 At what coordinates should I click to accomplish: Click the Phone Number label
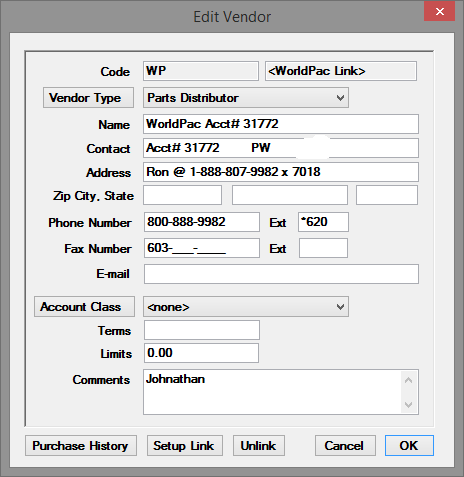click(x=90, y=223)
